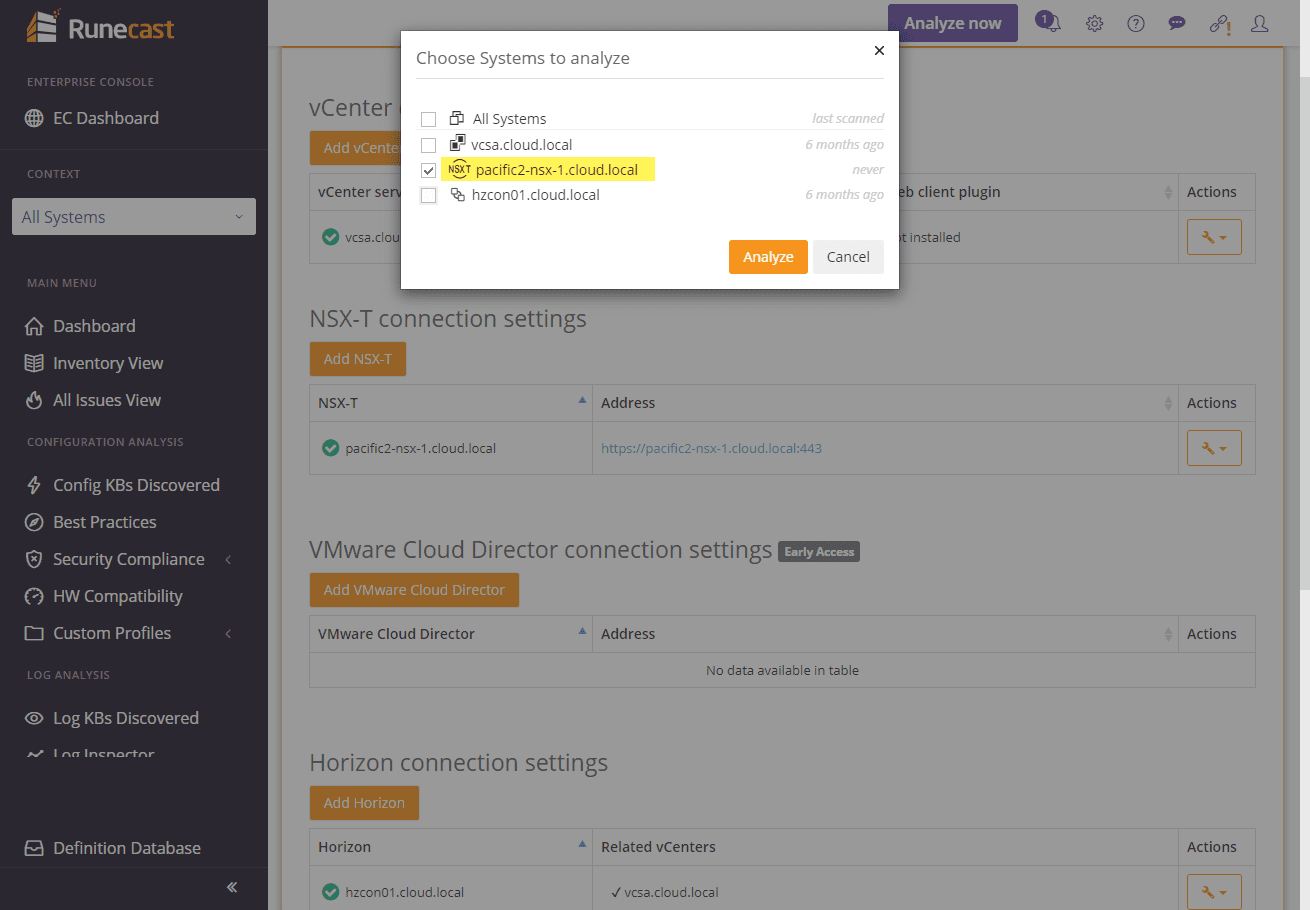The image size is (1310, 910).
Task: Open the notifications bell with badge 1
Action: point(1048,22)
